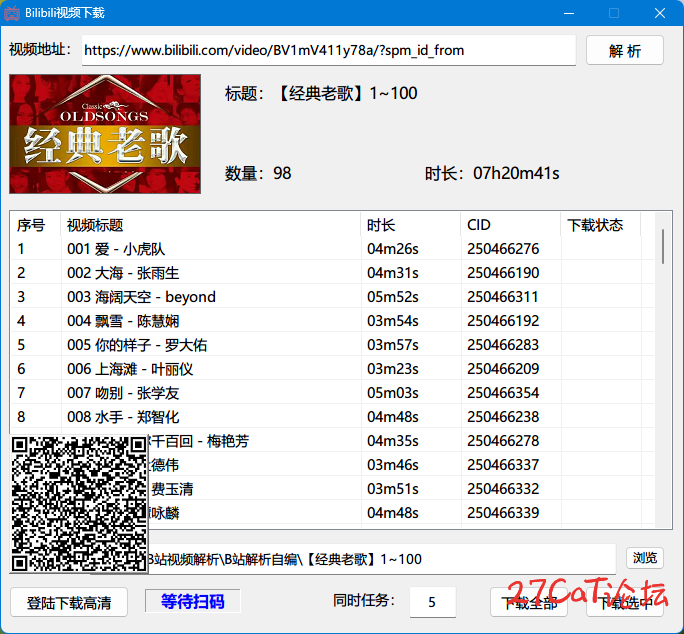The width and height of the screenshot is (684, 634).
Task: Click duration cell 03m23s
Action: click(x=393, y=369)
